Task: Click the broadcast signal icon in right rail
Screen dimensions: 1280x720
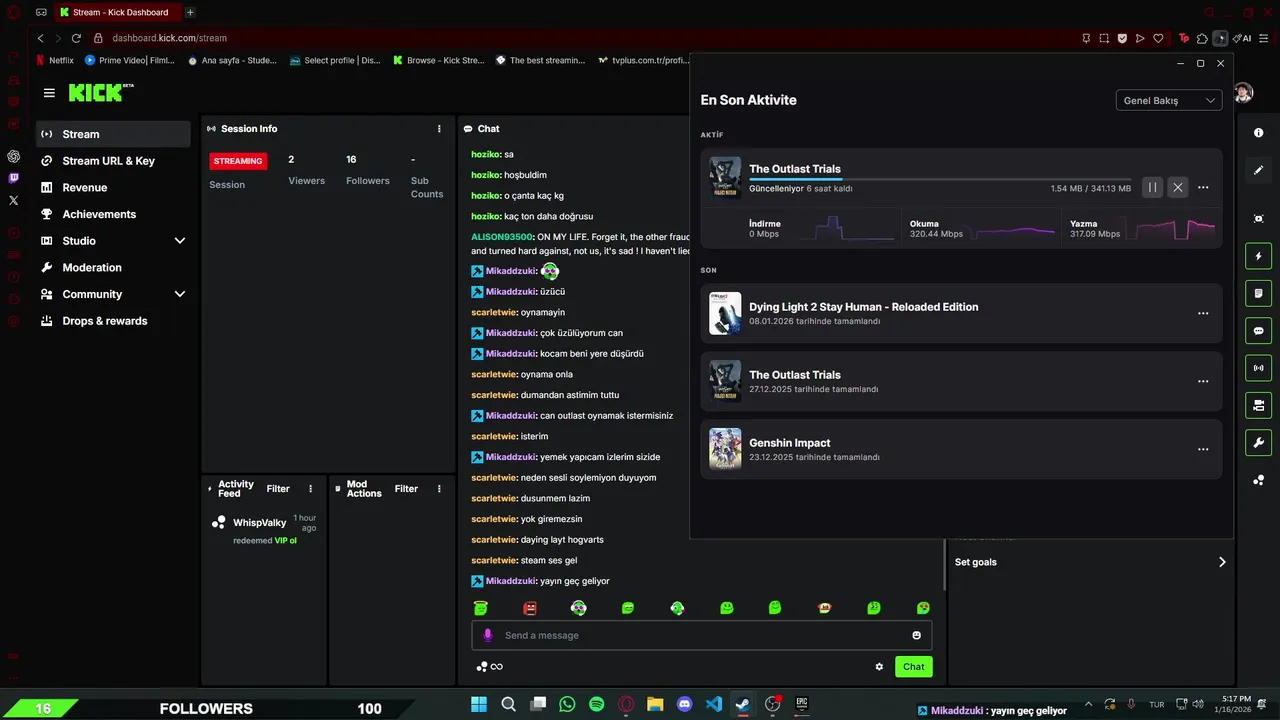Action: (x=1258, y=368)
